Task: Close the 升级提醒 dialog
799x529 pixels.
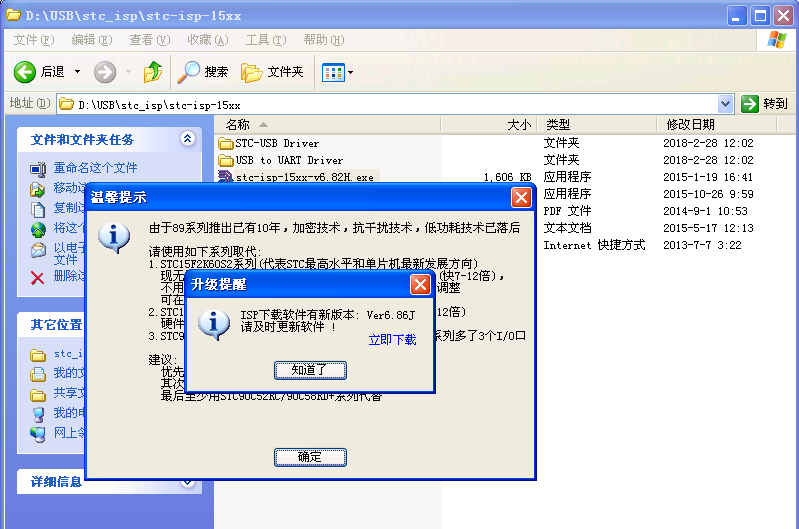Action: (420, 284)
